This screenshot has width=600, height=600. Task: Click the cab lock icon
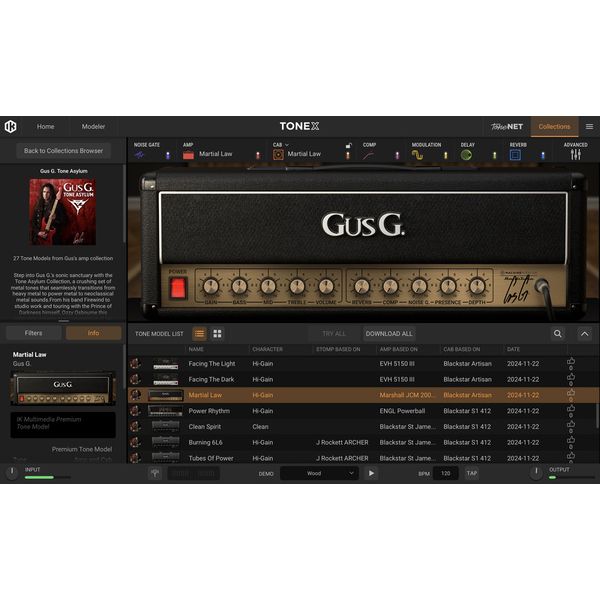[348, 145]
